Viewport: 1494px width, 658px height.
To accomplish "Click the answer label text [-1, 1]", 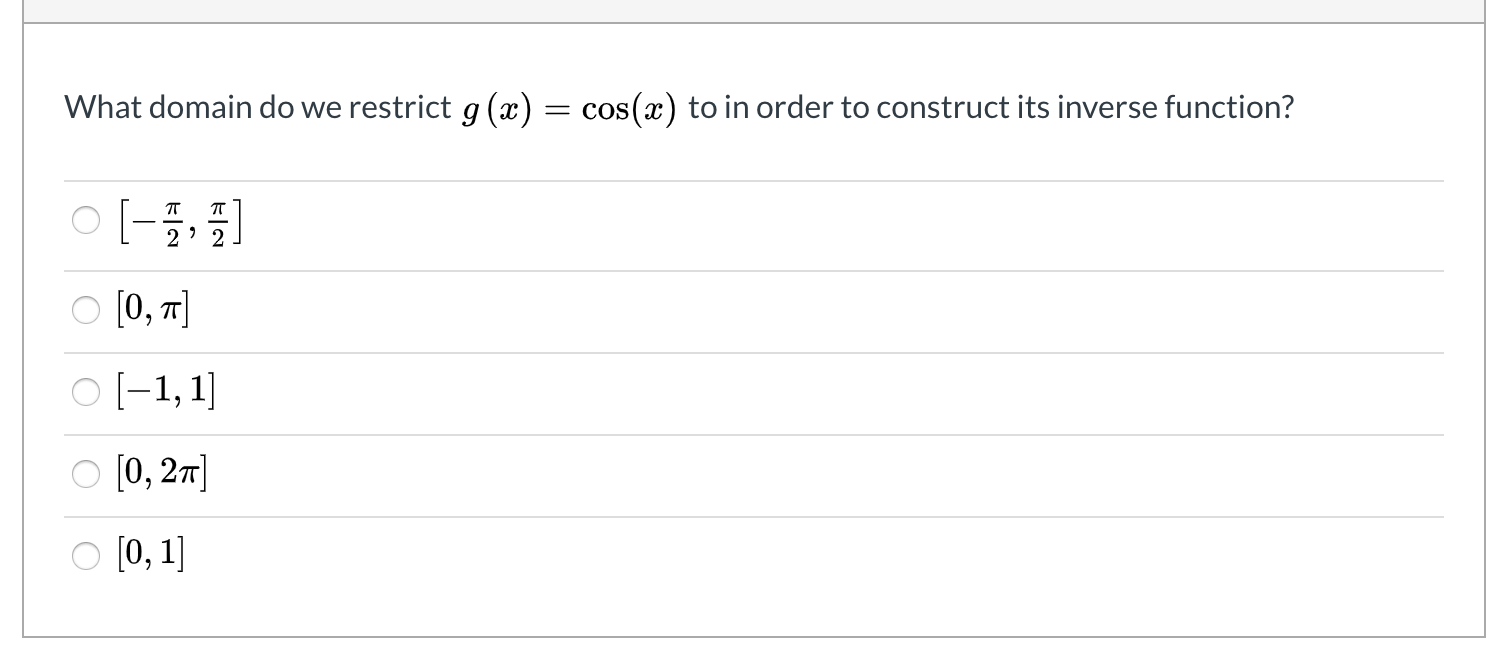I will point(166,390).
